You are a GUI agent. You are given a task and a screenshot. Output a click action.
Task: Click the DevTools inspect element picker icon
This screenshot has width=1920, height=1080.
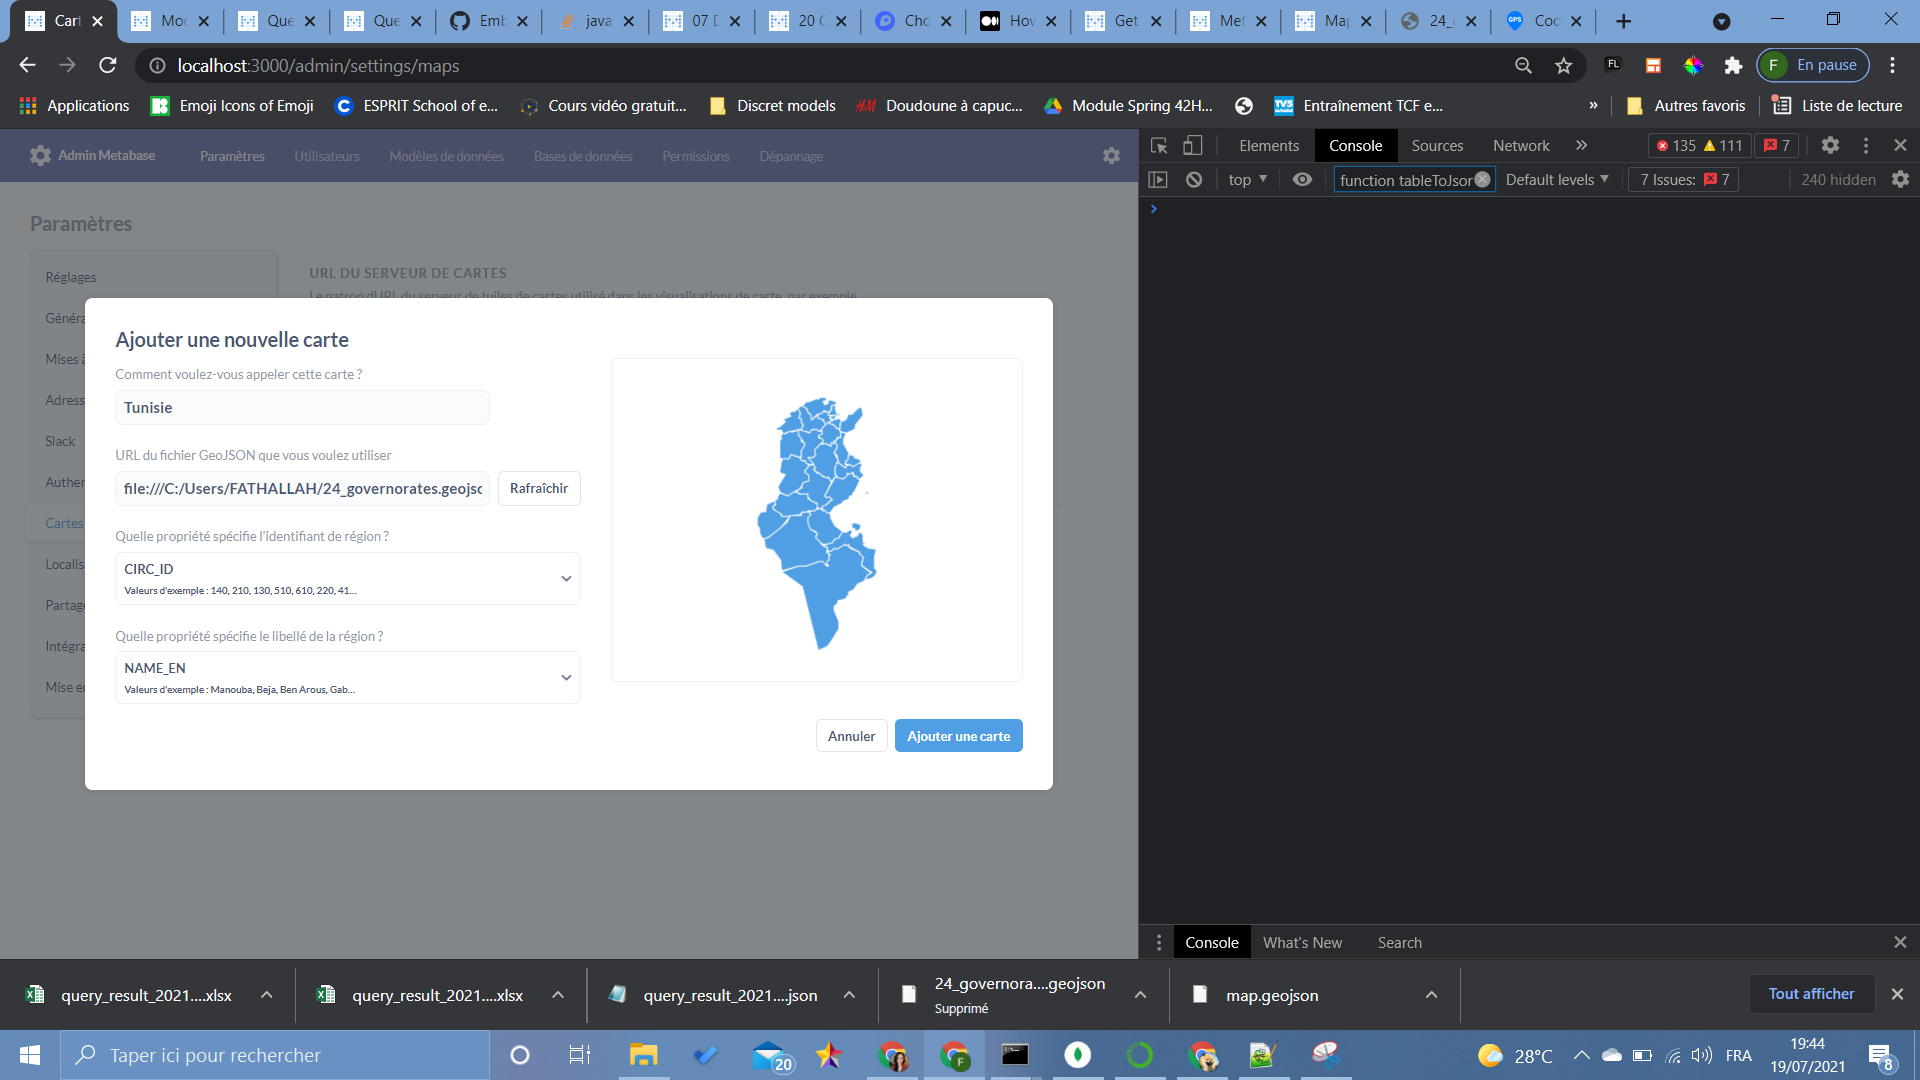point(1159,145)
